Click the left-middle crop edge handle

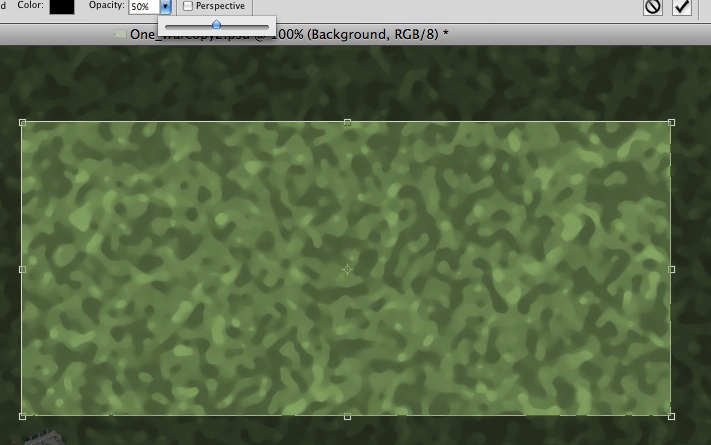click(22, 269)
